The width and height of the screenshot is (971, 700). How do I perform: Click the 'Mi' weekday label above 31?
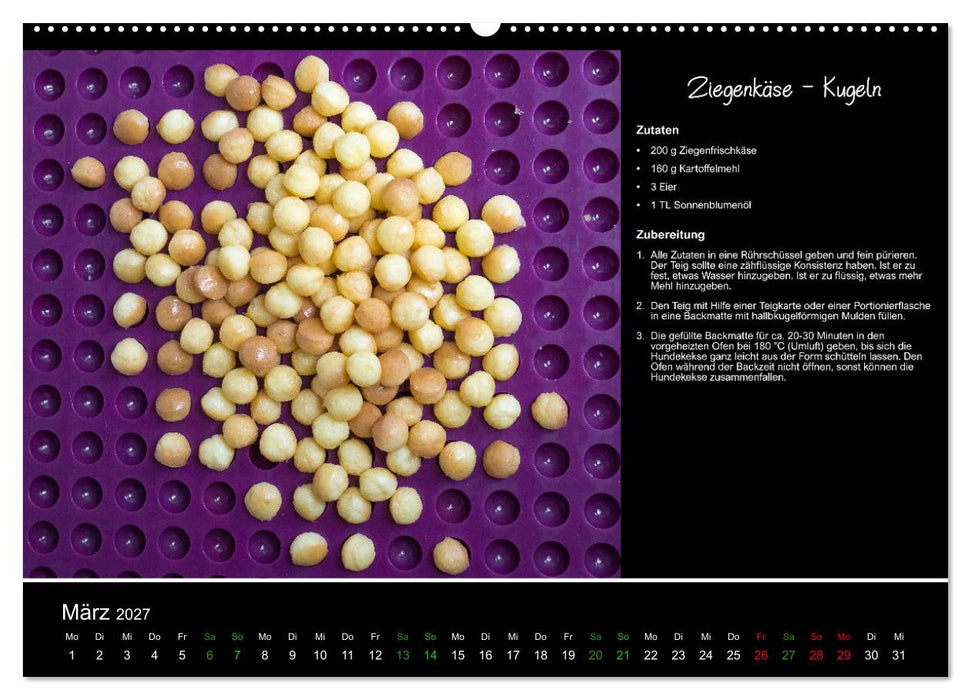pos(899,637)
